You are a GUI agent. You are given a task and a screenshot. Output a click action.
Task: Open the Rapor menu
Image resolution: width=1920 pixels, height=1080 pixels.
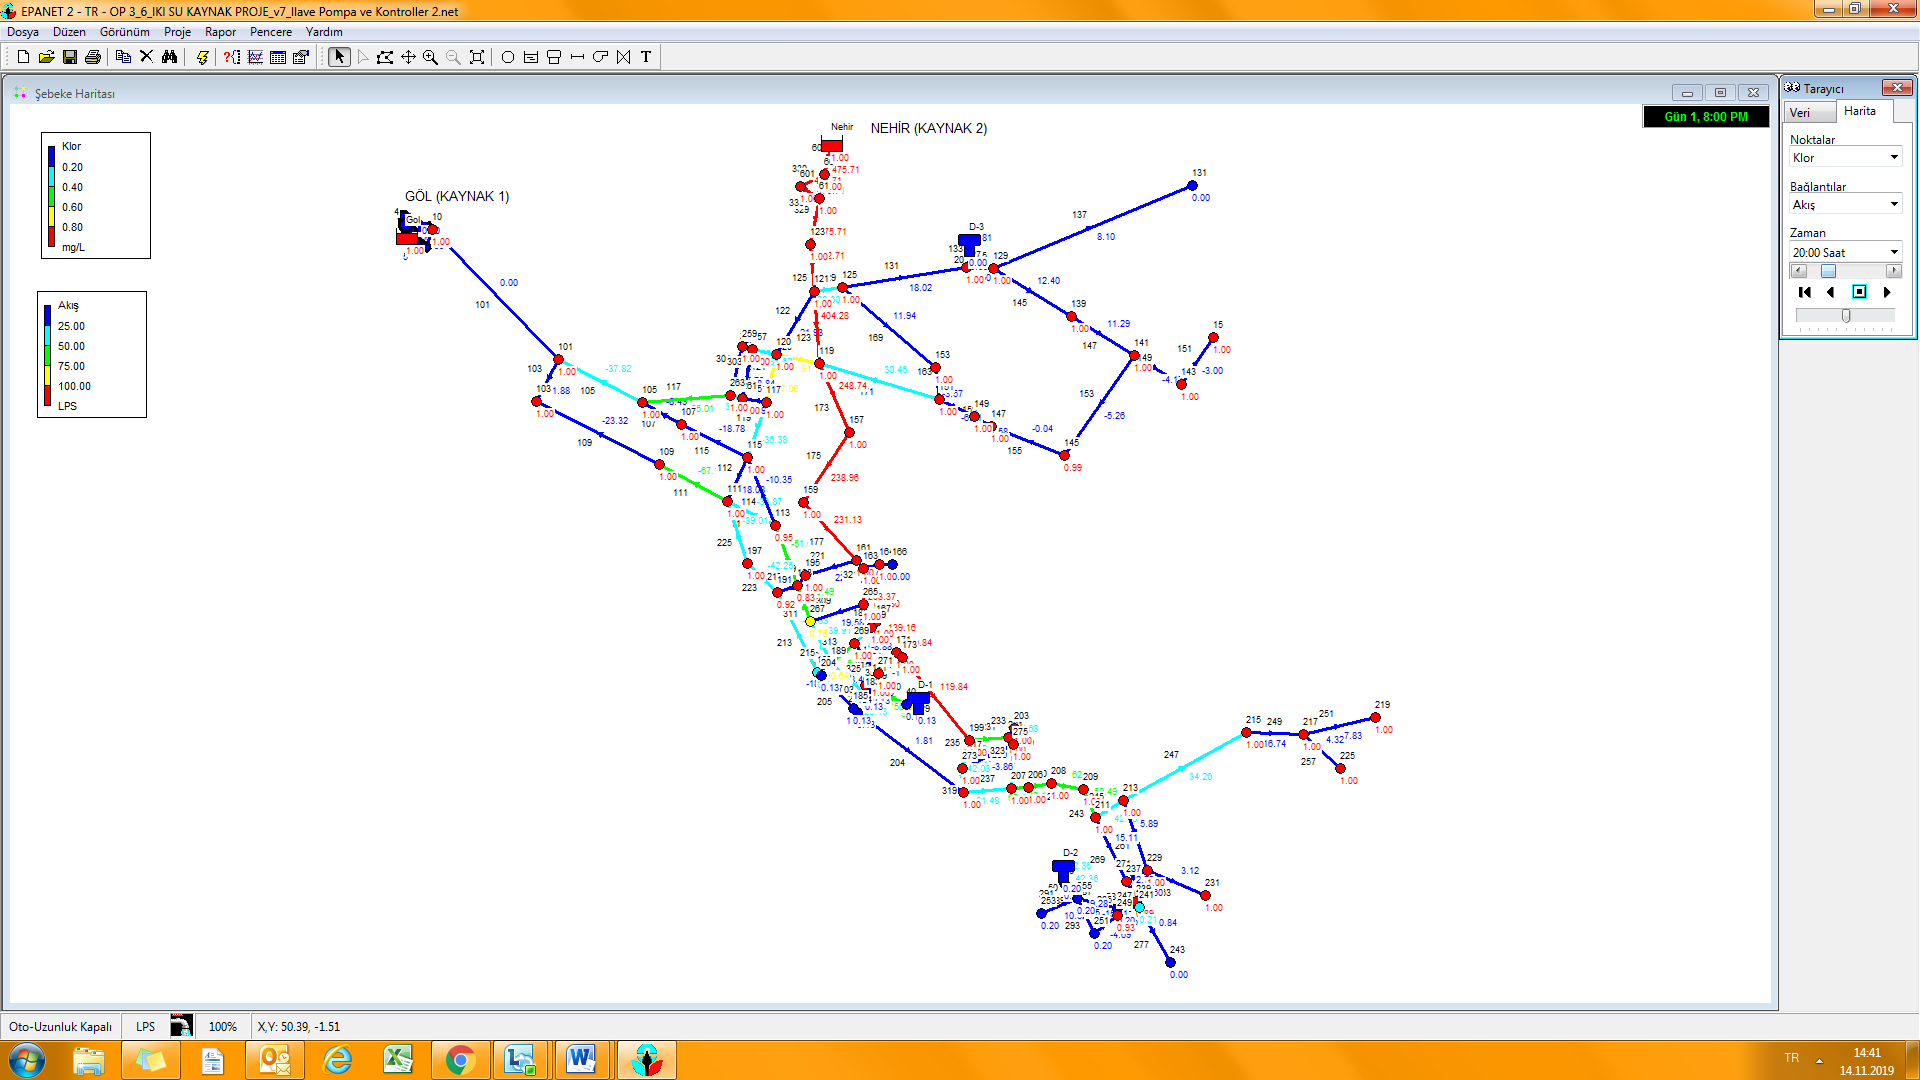(x=220, y=32)
